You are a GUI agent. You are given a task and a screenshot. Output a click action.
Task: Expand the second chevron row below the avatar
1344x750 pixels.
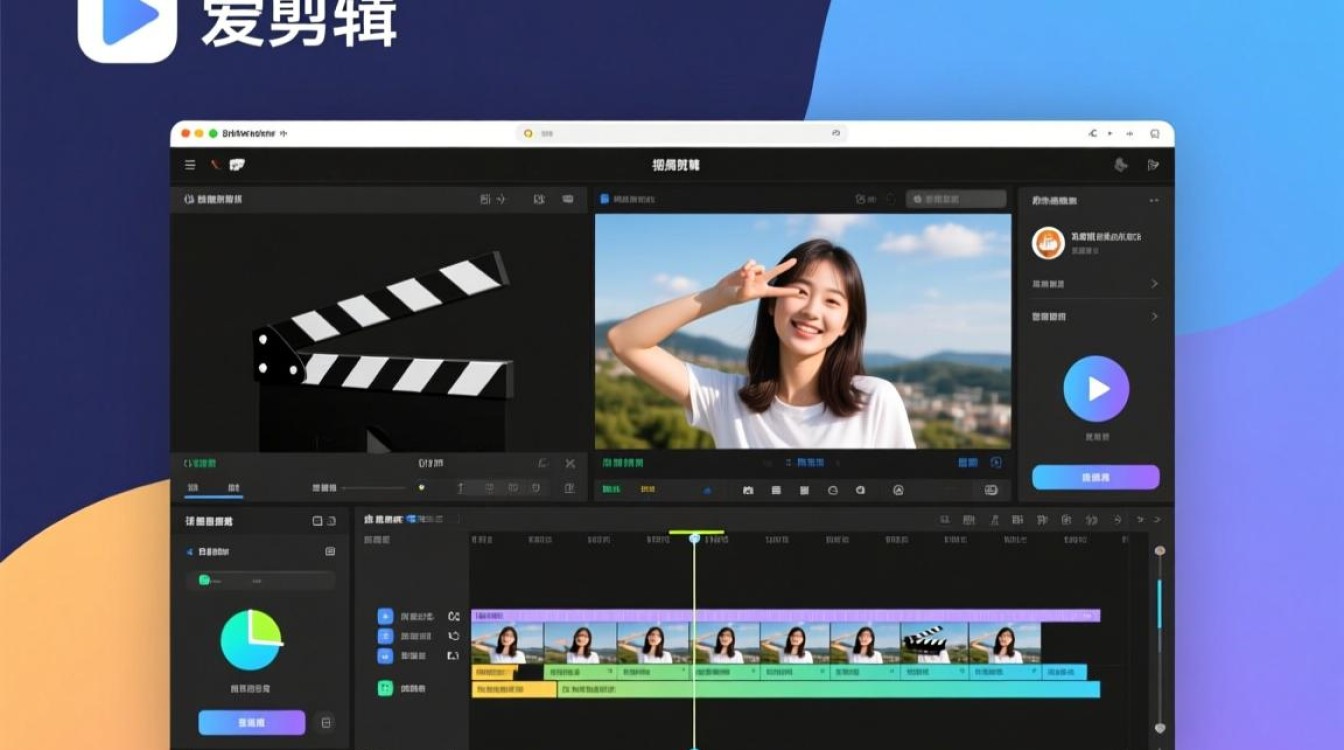pyautogui.click(x=1095, y=316)
